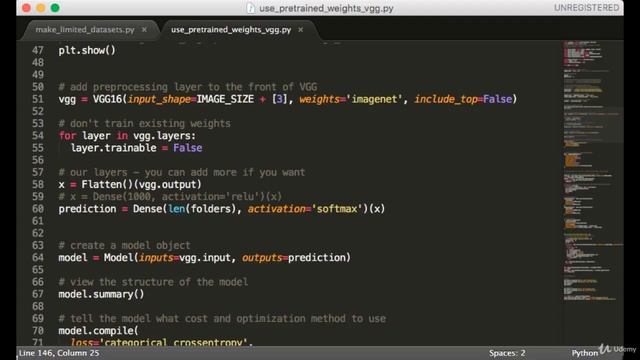Switch to make_limited_datasets.py tab
The height and width of the screenshot is (360, 640).
[85, 30]
